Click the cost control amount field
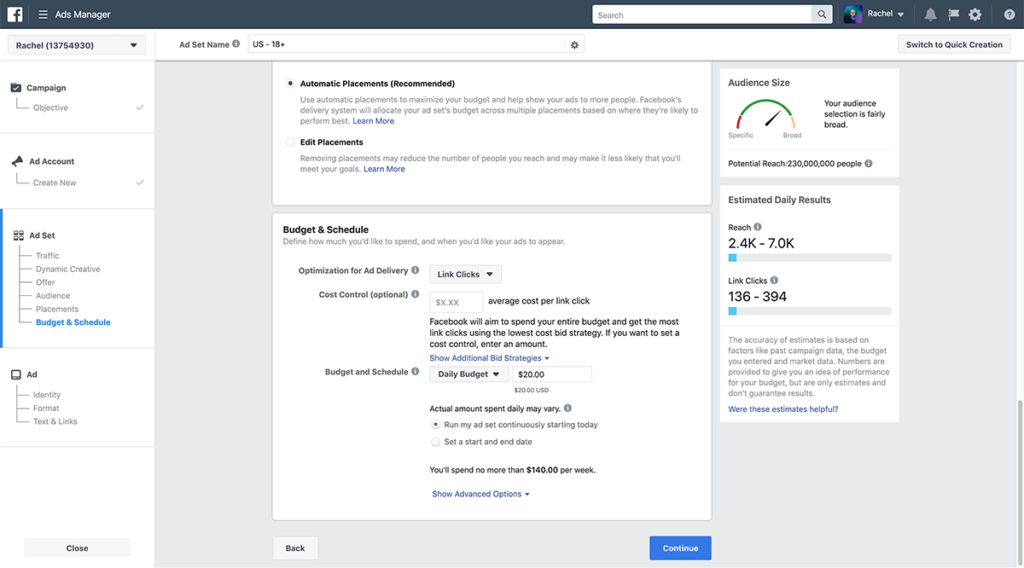The image size is (1024, 568). click(456, 301)
